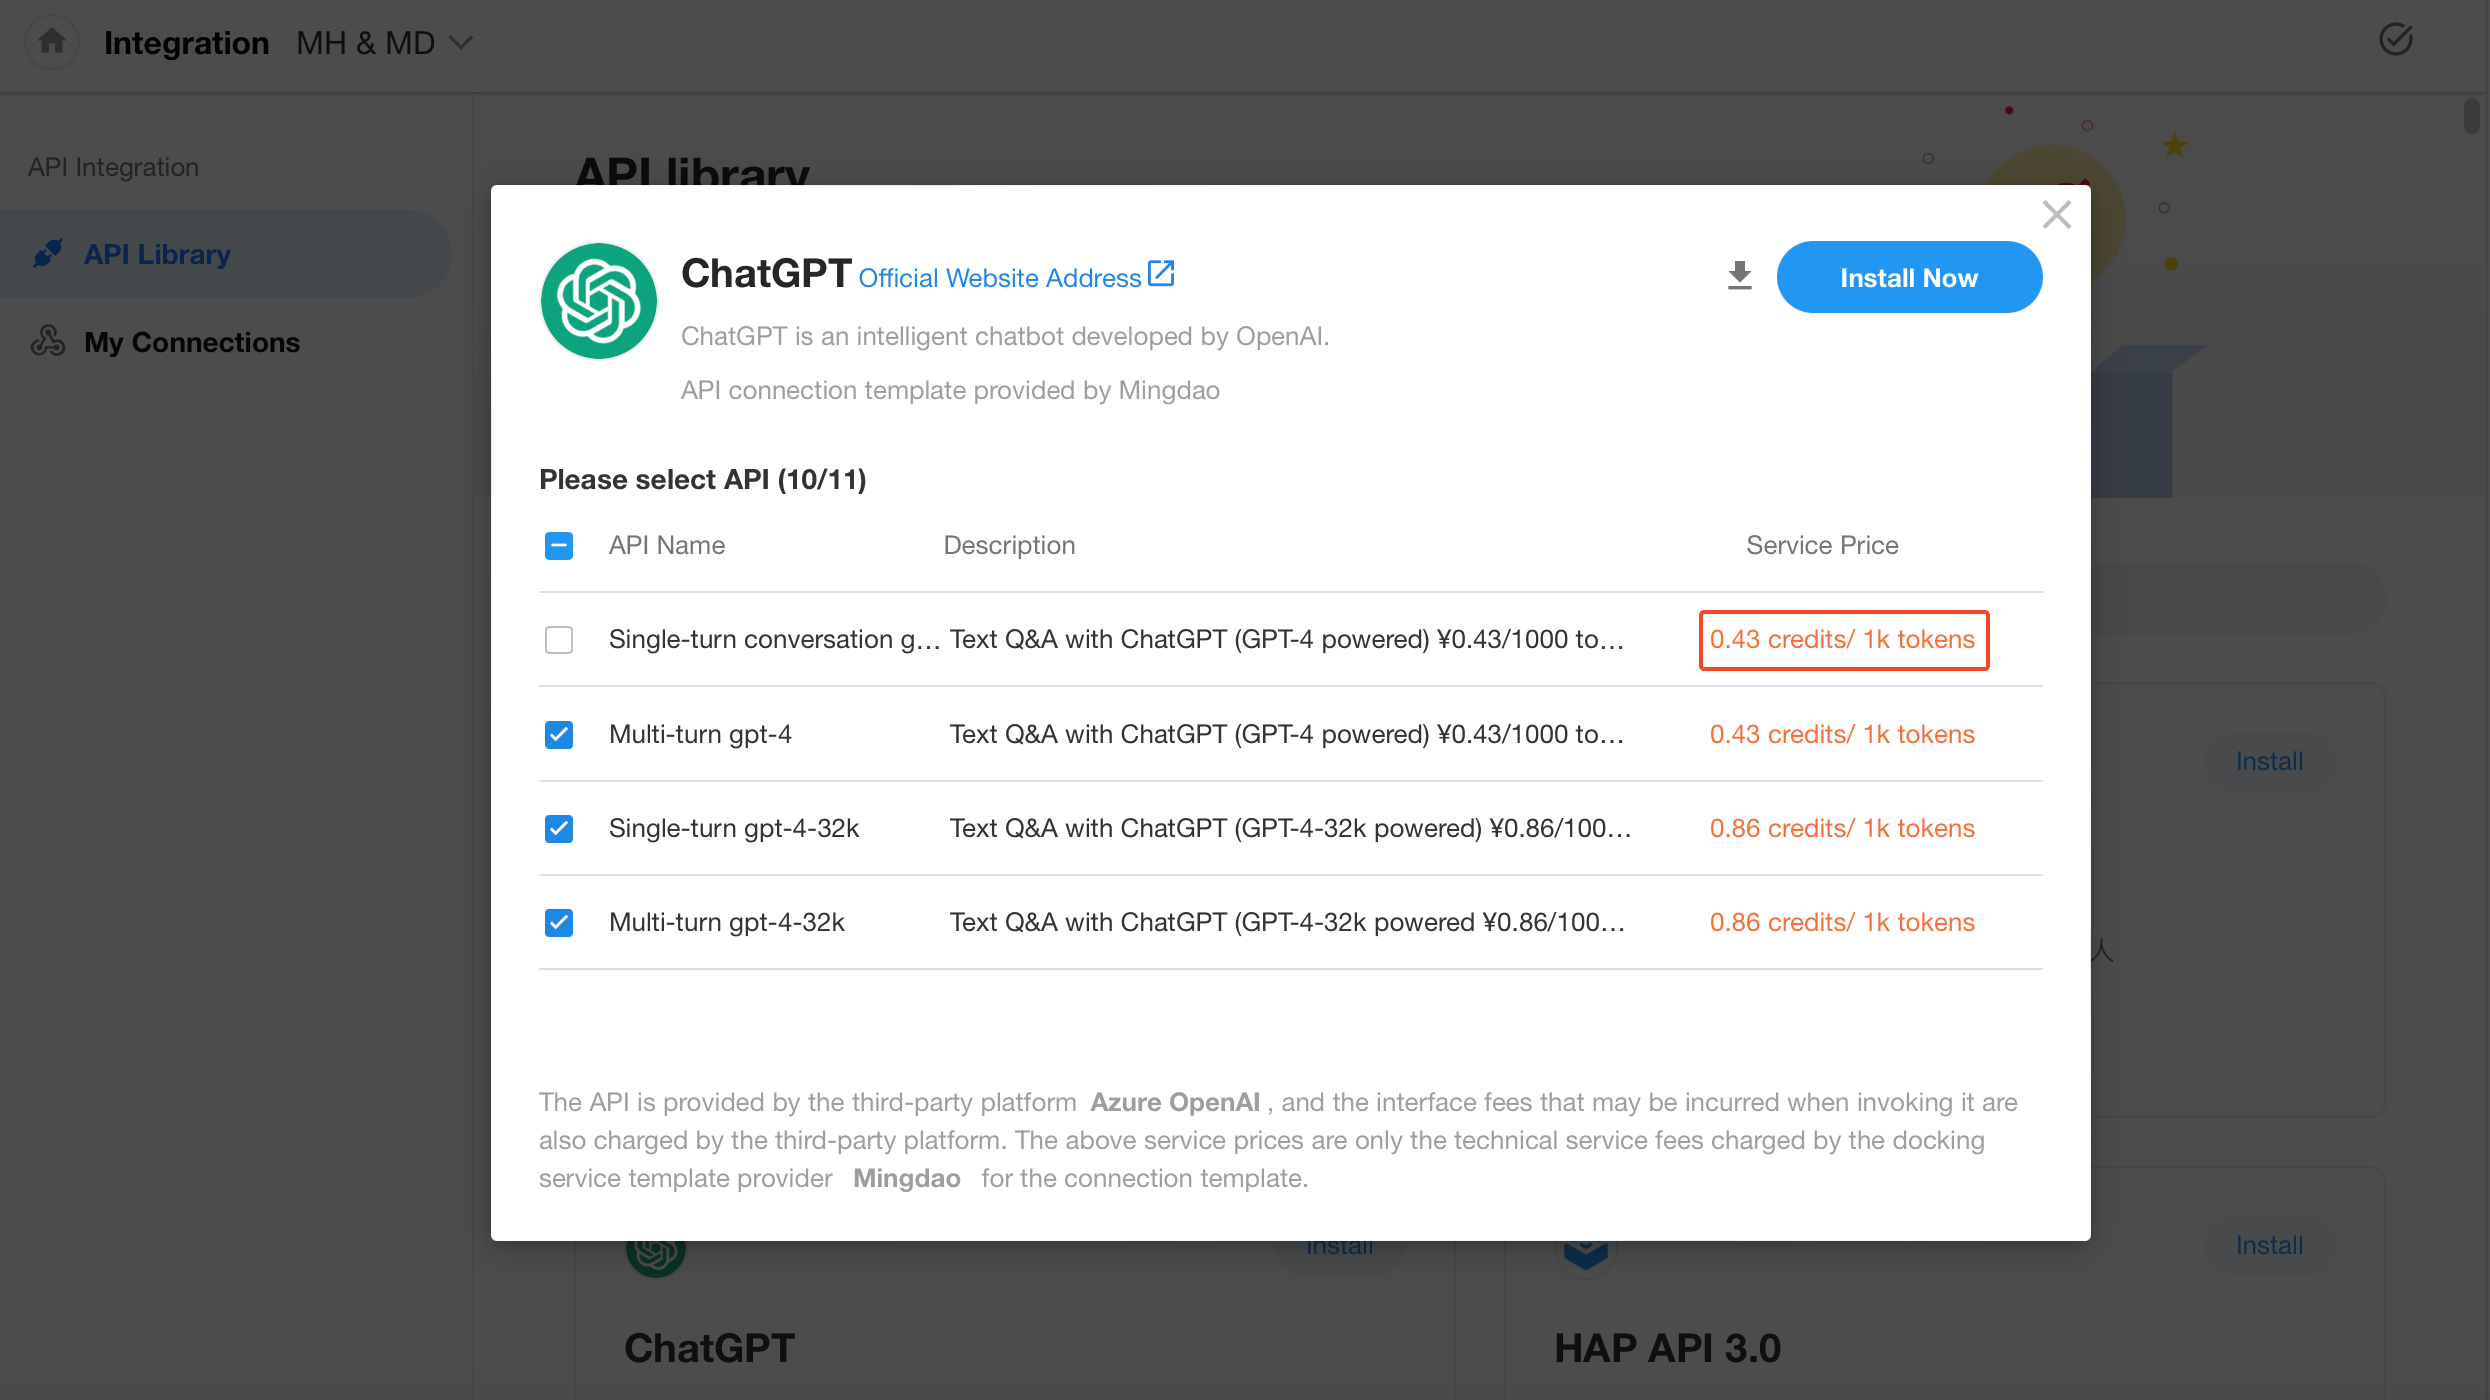Screen dimensions: 2490x1400
Task: Click the download icon beside Install Now
Action: coord(1740,276)
